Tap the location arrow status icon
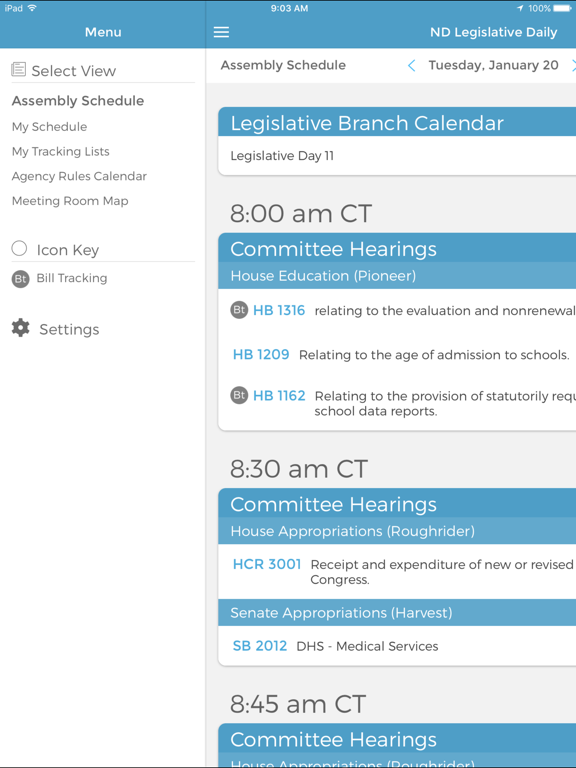 [520, 8]
